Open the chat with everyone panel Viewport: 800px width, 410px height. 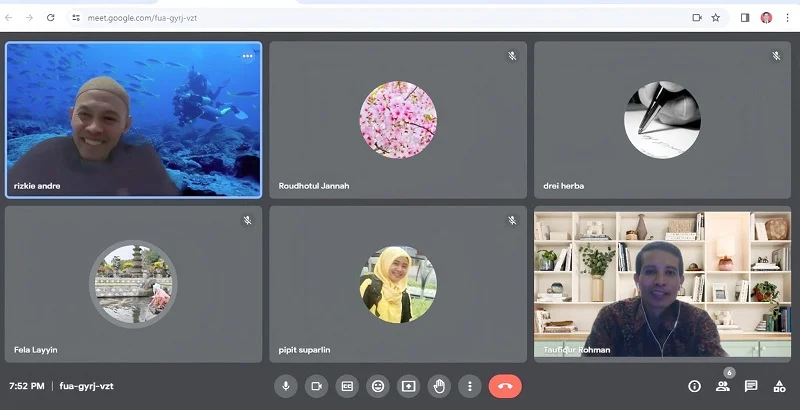point(751,386)
